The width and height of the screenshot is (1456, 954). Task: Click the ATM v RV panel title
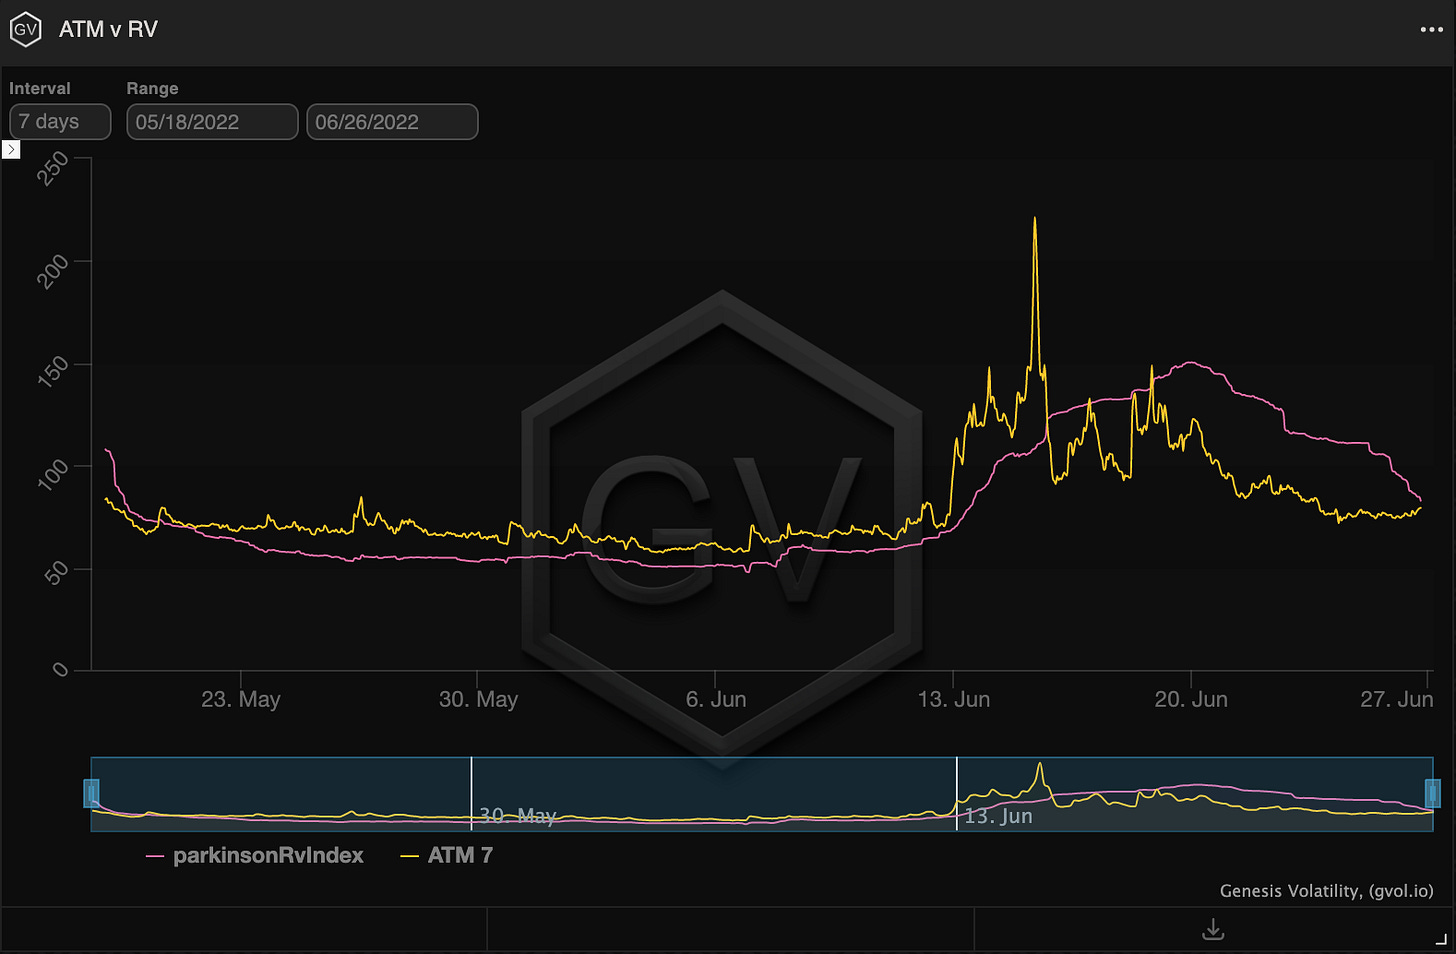coord(108,29)
